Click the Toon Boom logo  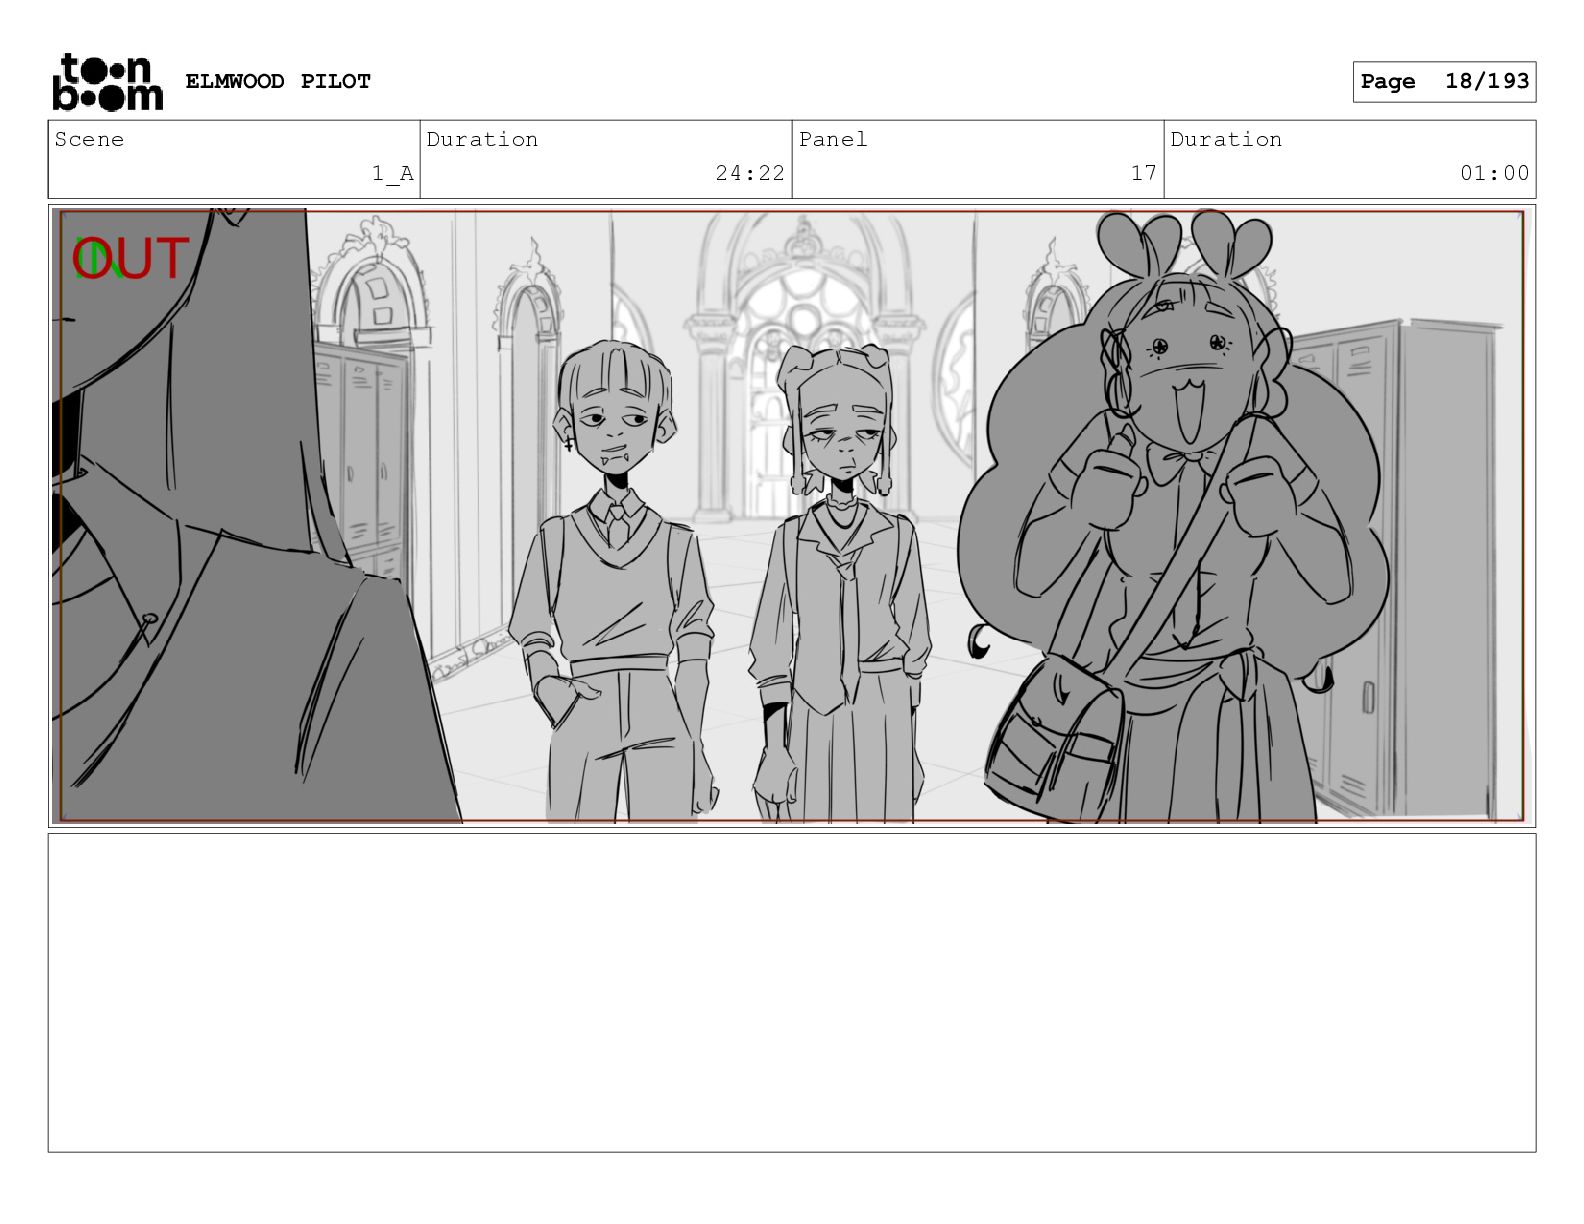point(107,81)
